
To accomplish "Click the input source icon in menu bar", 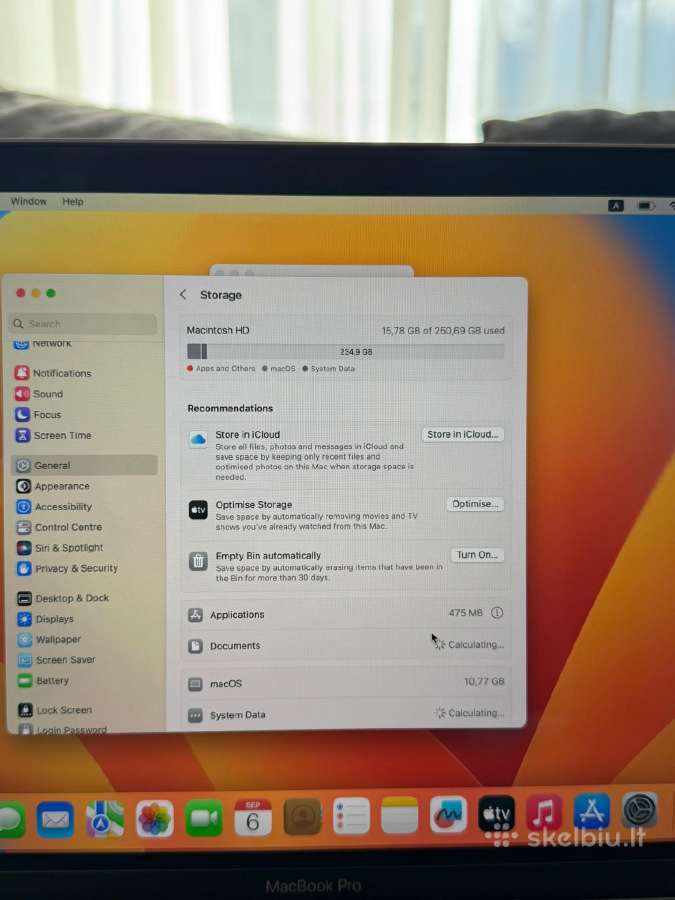I will (x=616, y=205).
